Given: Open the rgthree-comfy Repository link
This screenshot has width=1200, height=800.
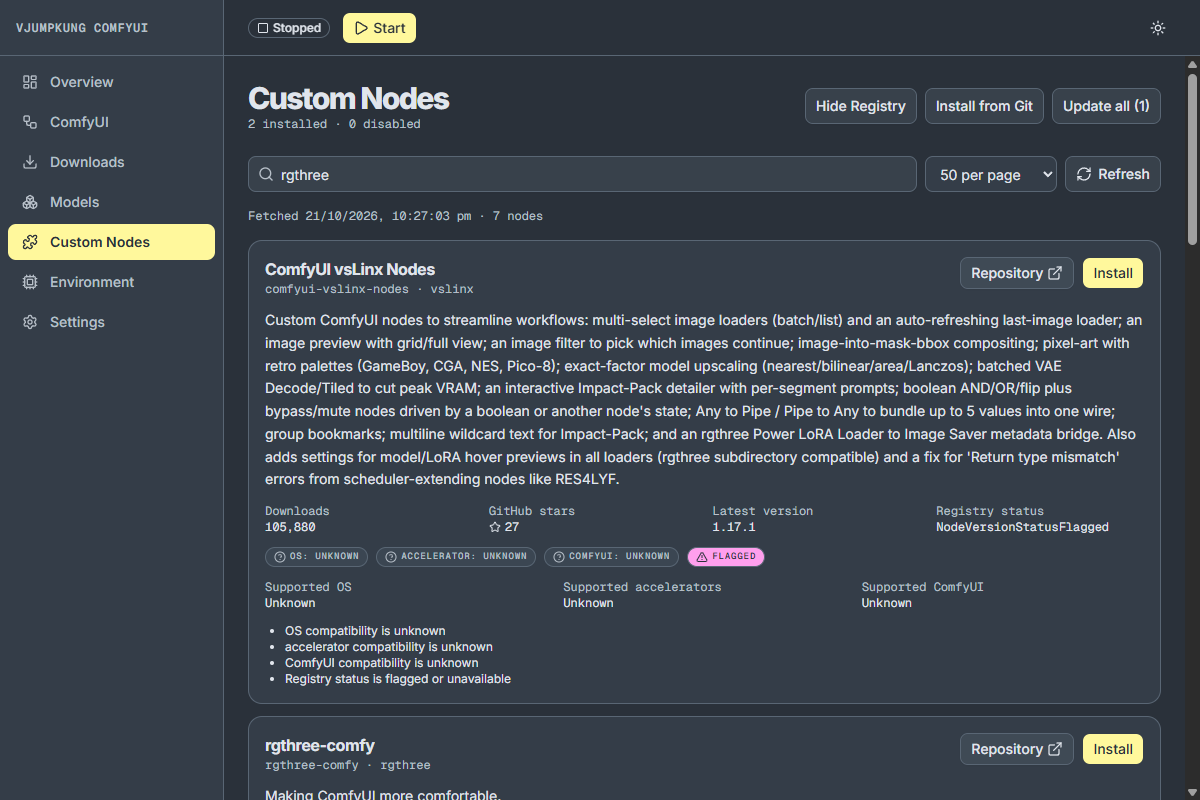Looking at the screenshot, I should coord(1017,749).
